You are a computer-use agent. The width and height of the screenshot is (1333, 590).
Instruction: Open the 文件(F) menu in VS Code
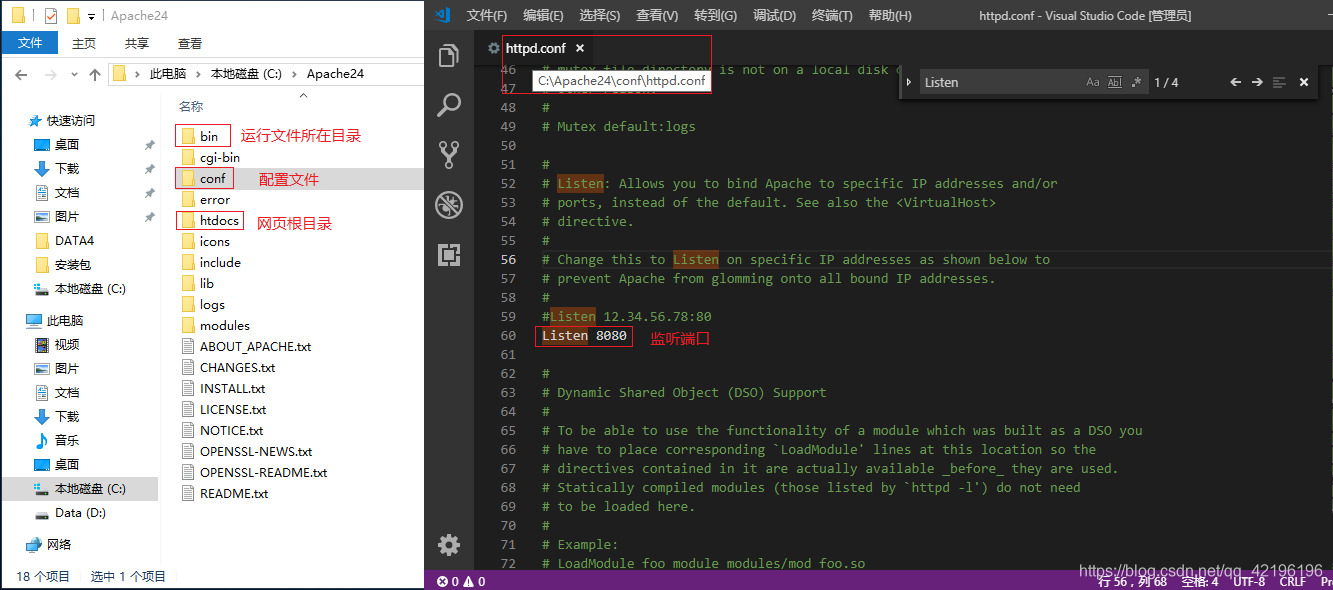(487, 16)
